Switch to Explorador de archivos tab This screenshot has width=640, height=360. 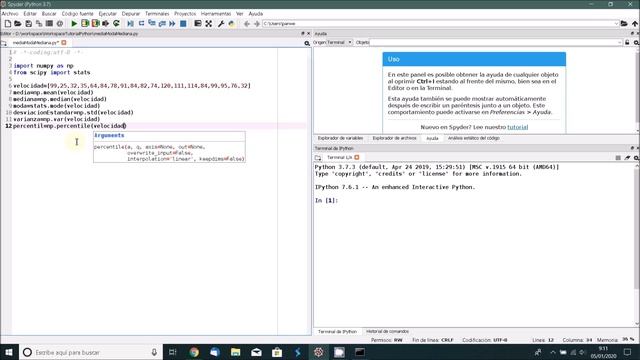[x=394, y=138]
